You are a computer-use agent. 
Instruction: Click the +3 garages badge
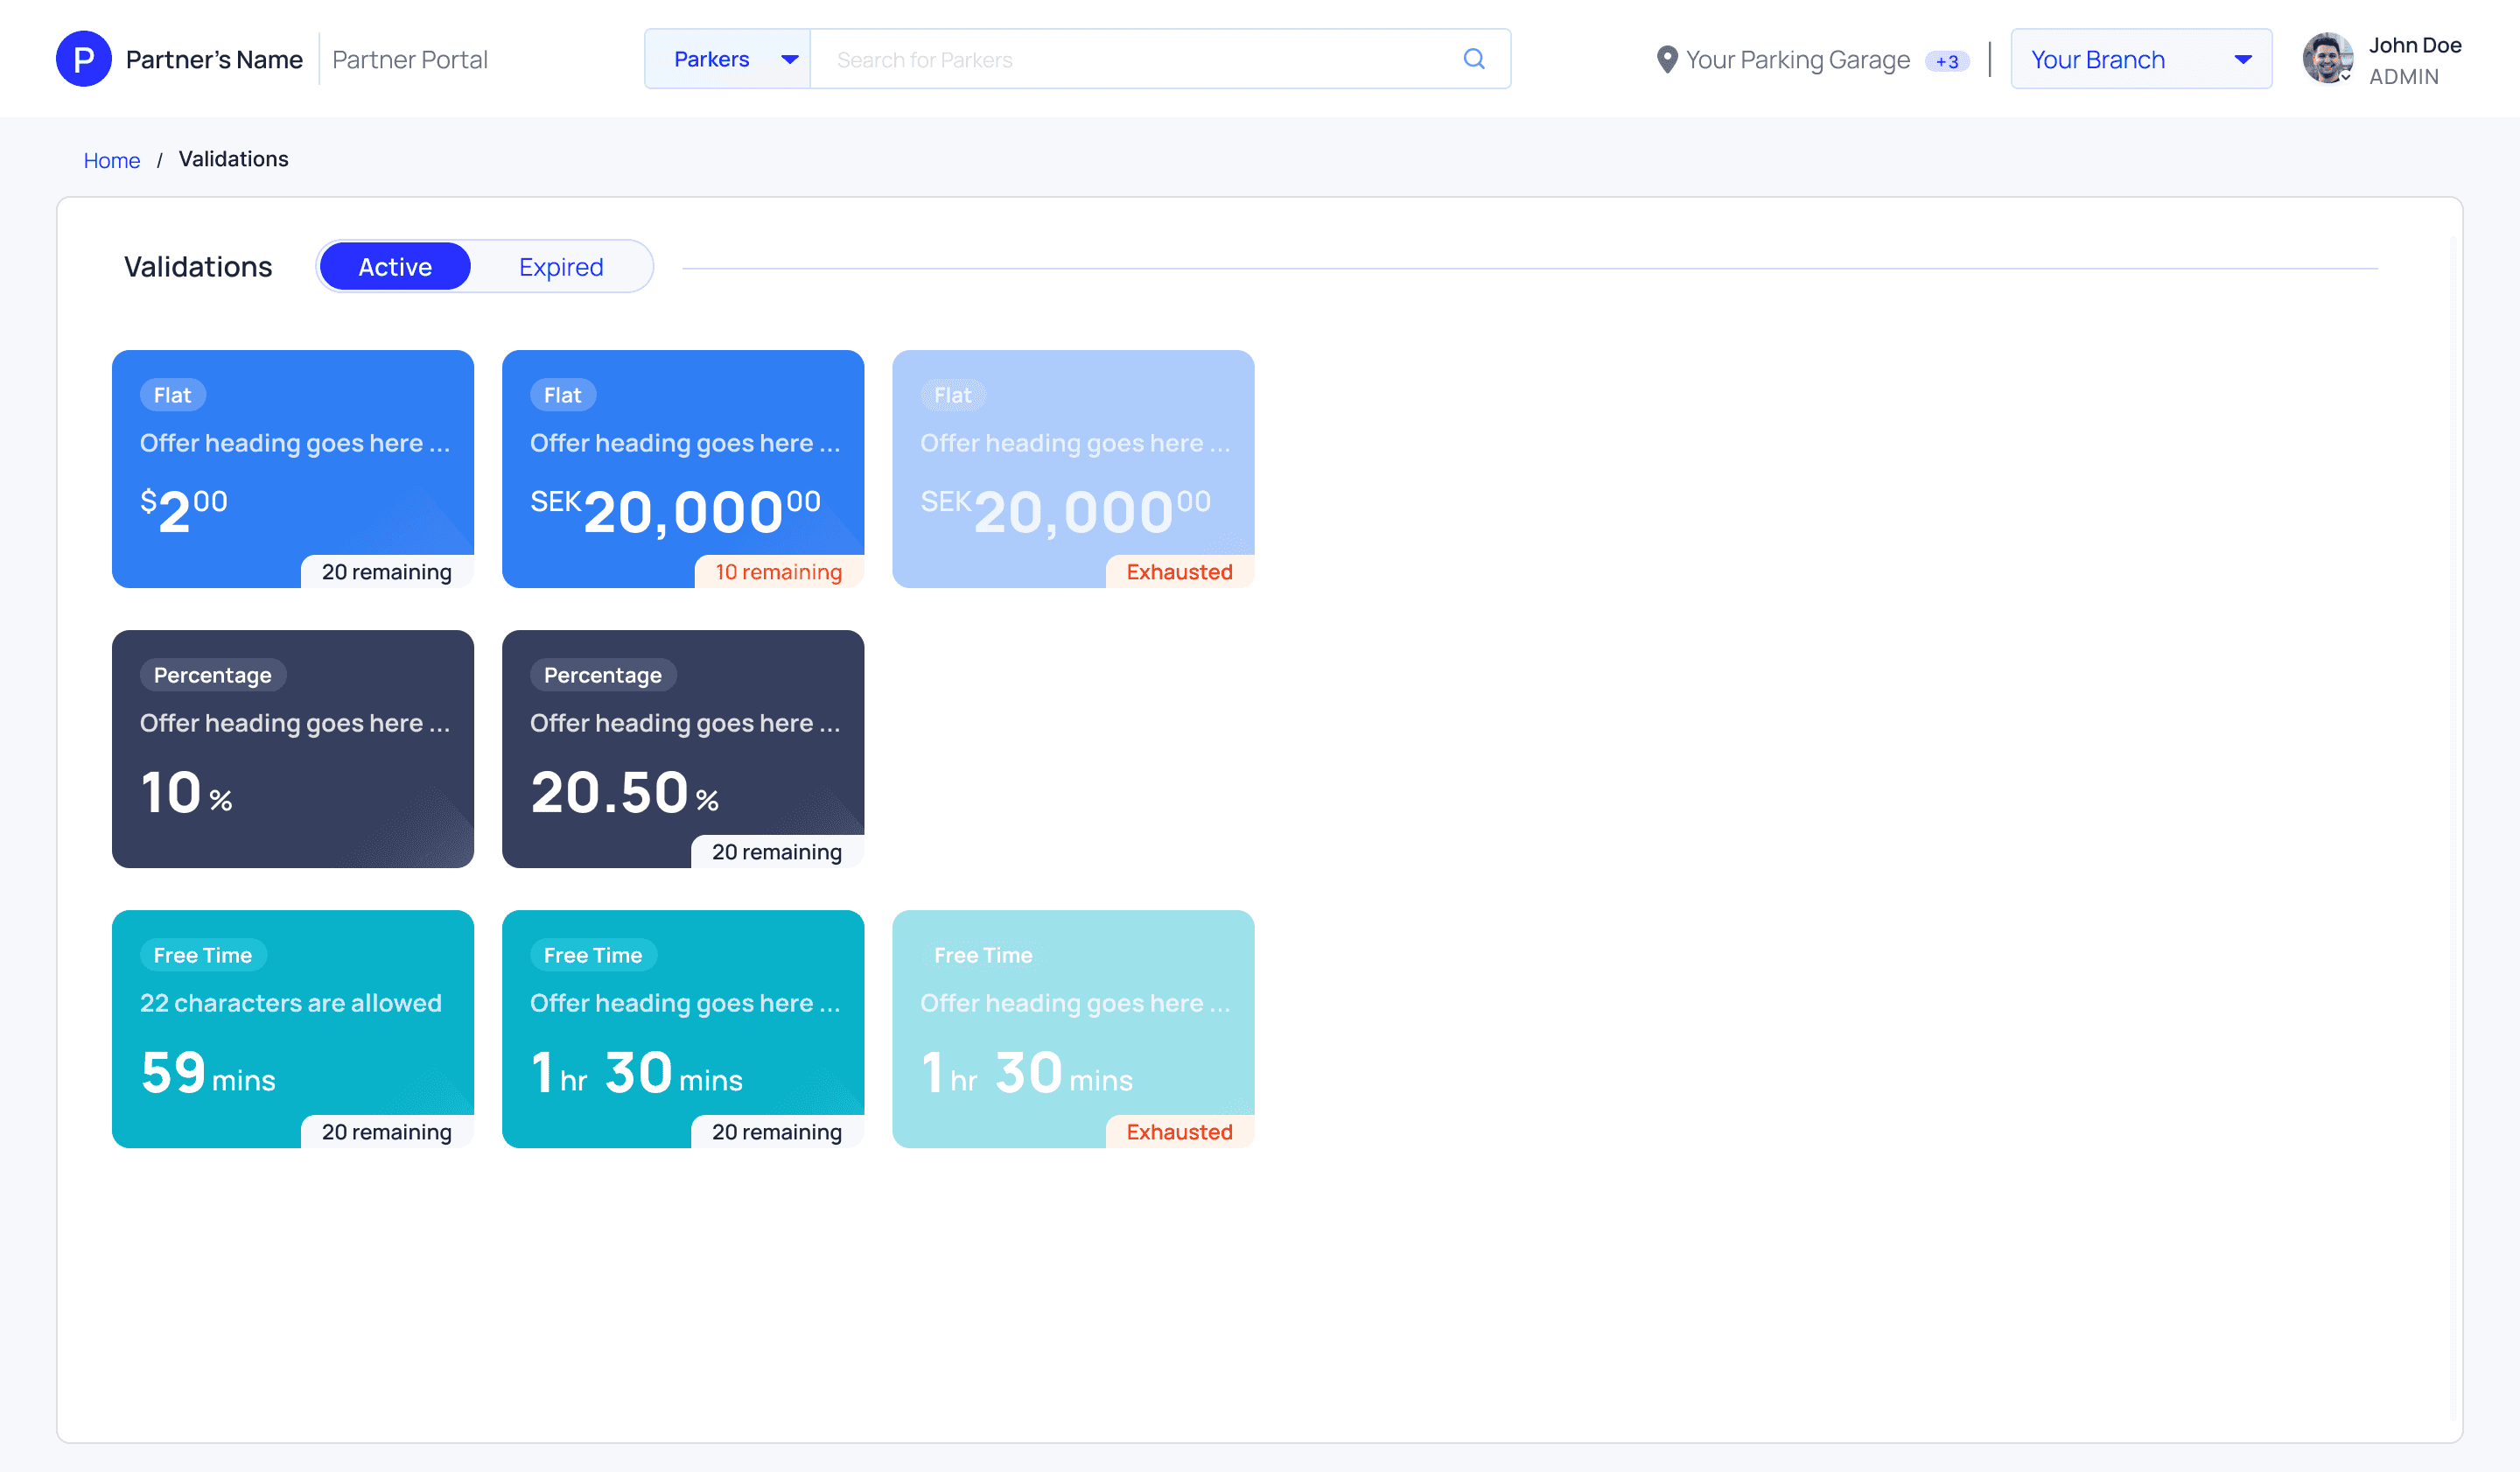pyautogui.click(x=1946, y=61)
